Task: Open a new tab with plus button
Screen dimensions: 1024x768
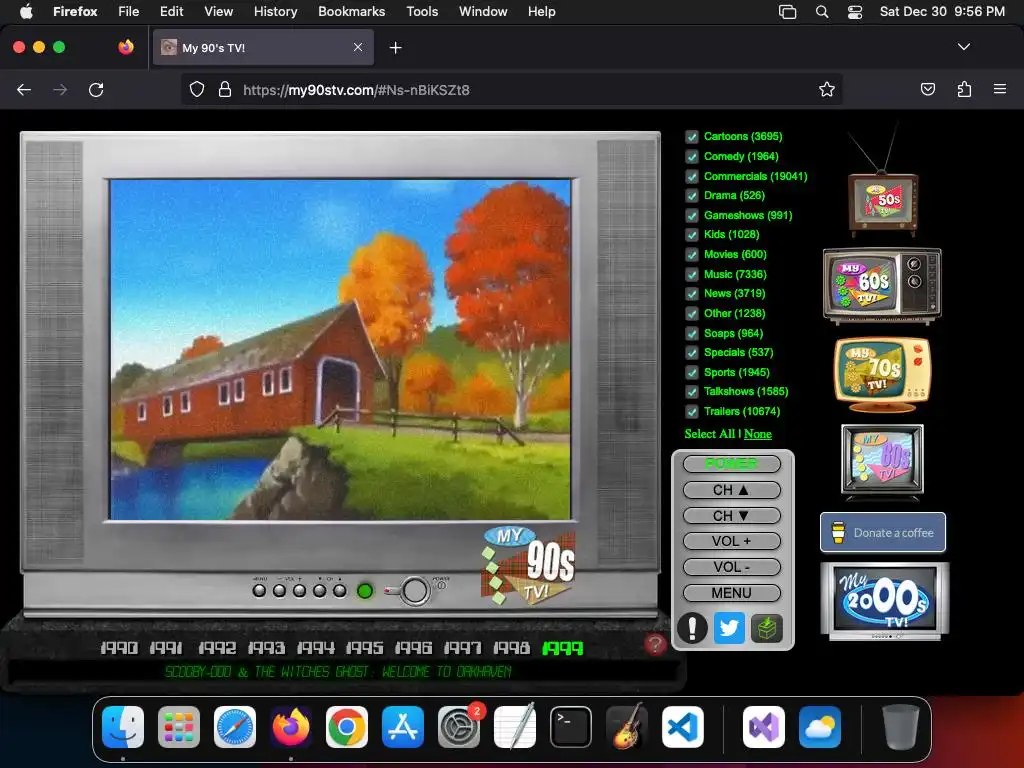Action: pos(395,48)
